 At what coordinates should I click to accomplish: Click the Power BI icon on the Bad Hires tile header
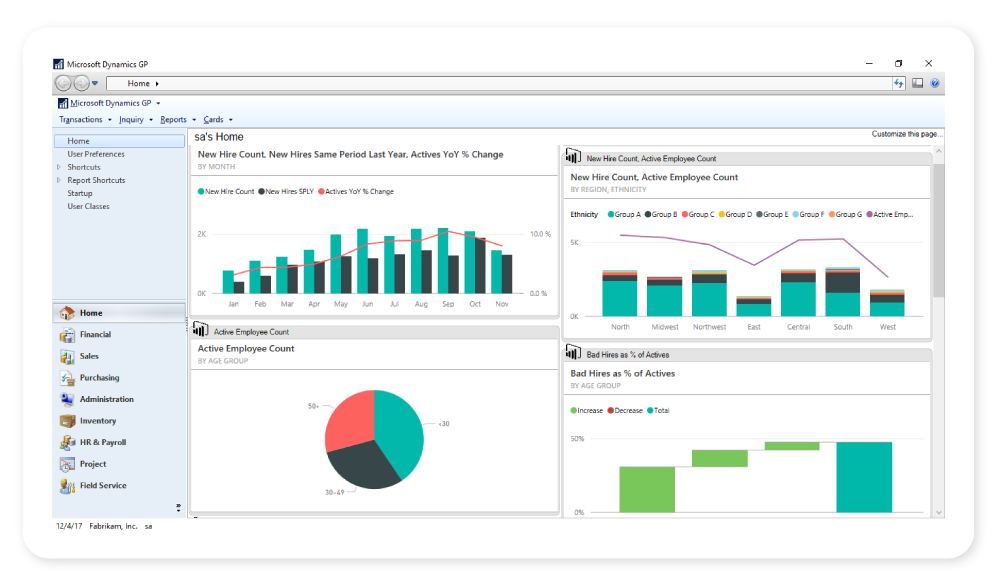coord(573,352)
